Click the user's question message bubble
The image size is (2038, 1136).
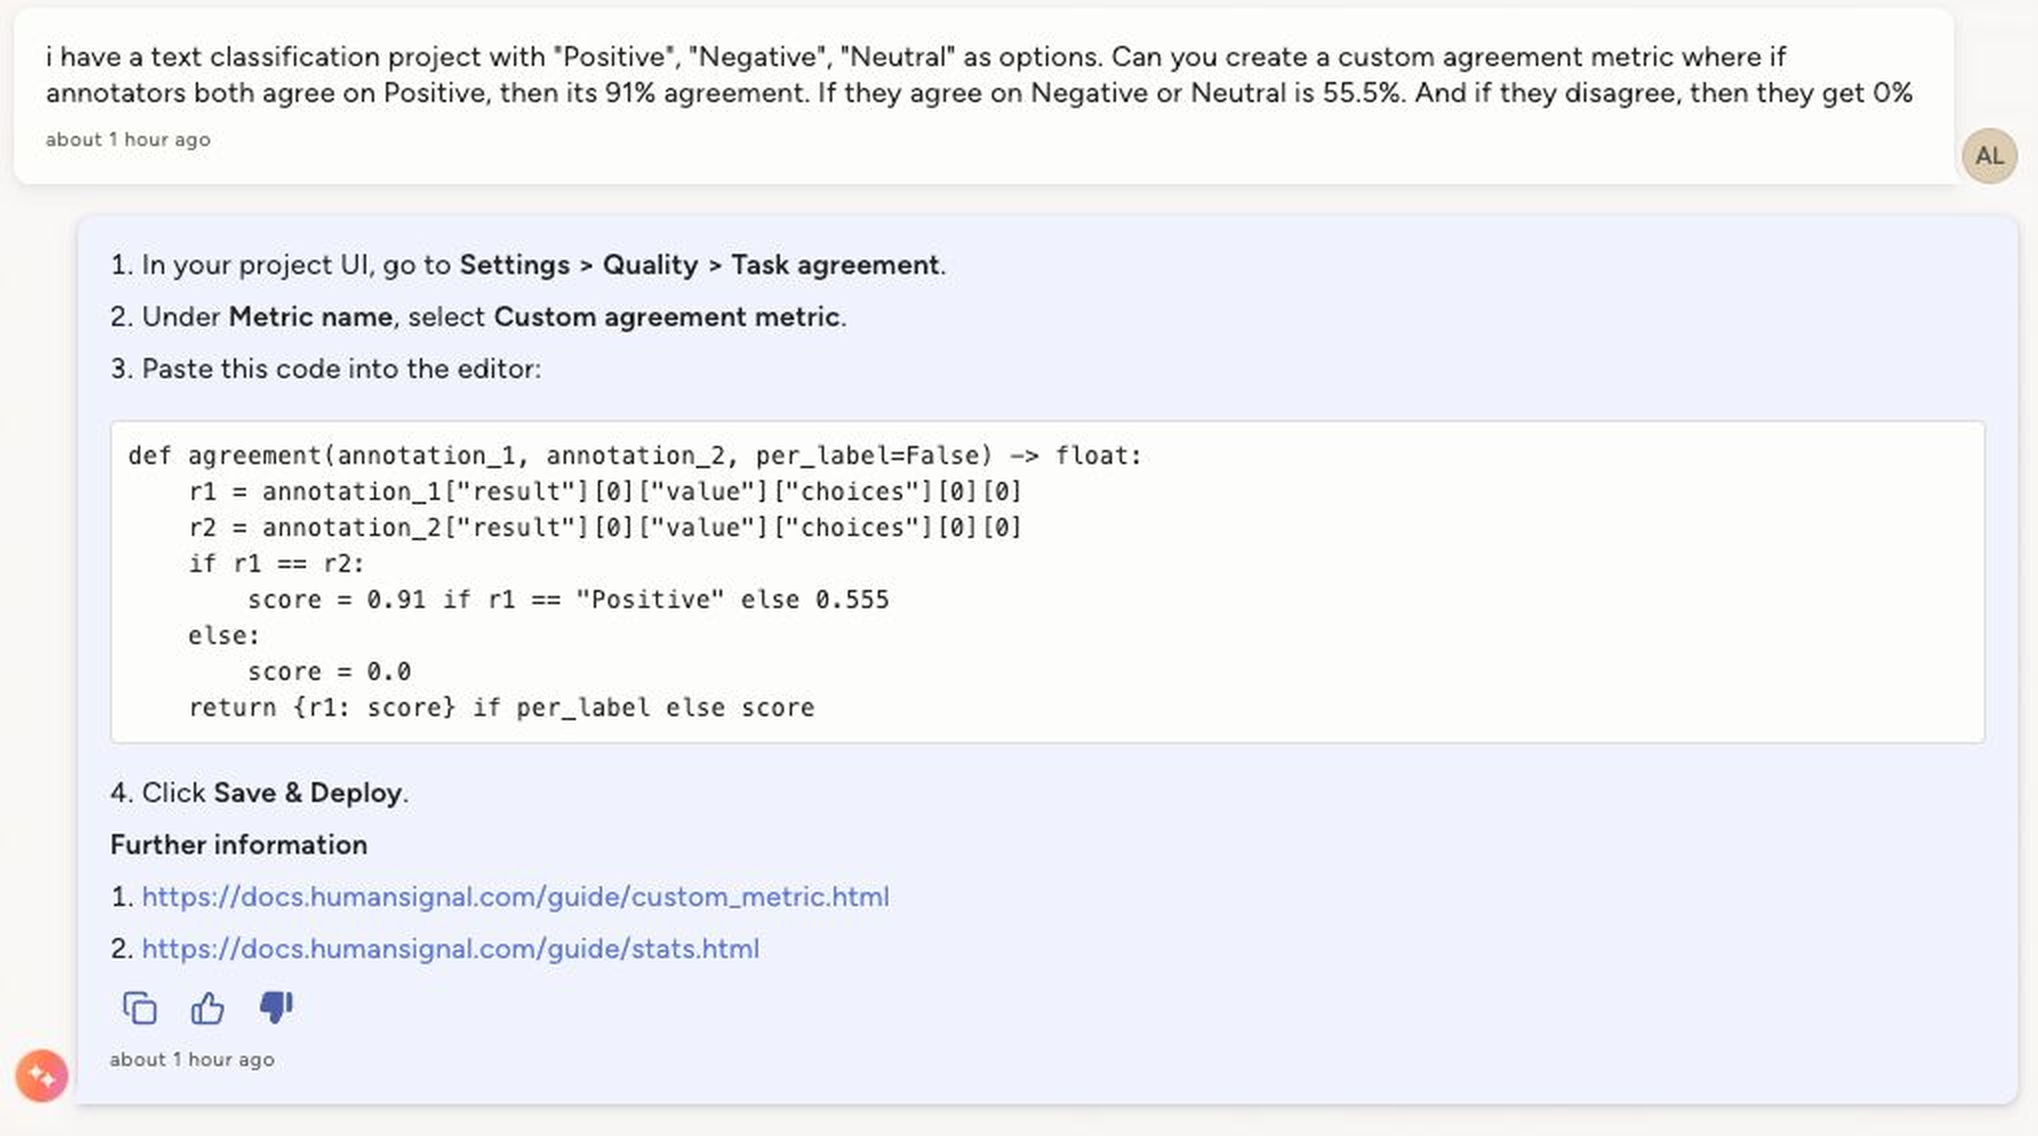point(980,75)
